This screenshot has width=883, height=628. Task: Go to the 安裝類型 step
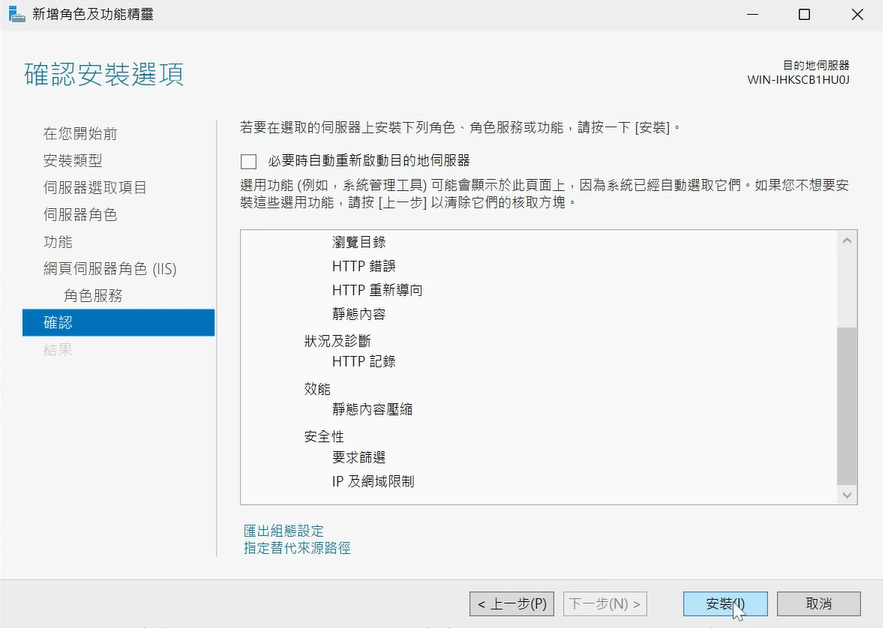(73, 161)
